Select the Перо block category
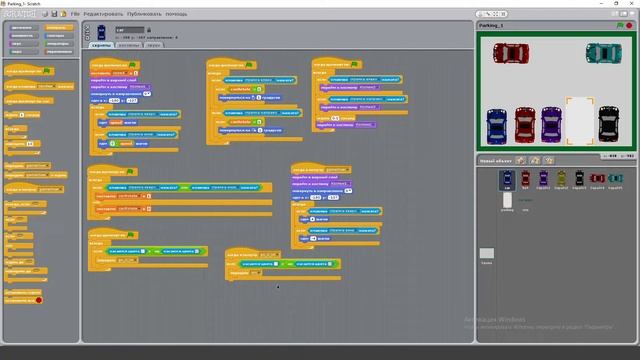The width and height of the screenshot is (640, 360). (24, 52)
